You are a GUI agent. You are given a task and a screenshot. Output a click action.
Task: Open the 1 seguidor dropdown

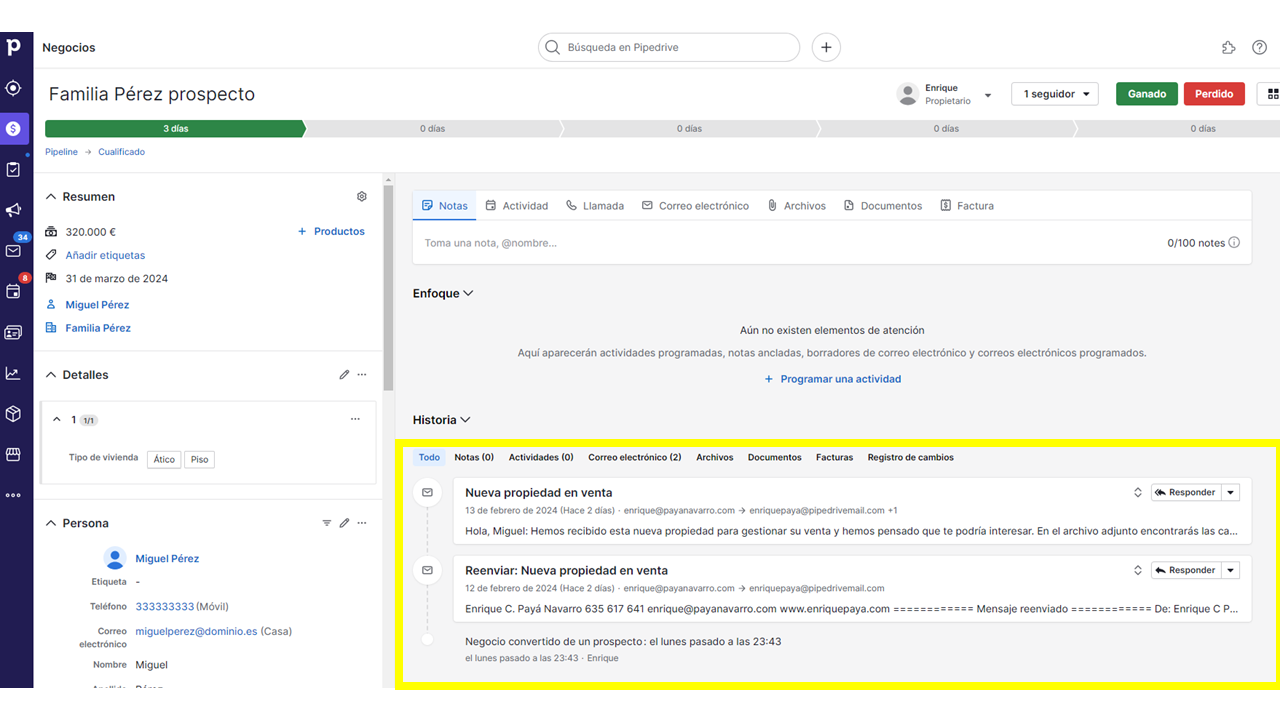coord(1054,94)
